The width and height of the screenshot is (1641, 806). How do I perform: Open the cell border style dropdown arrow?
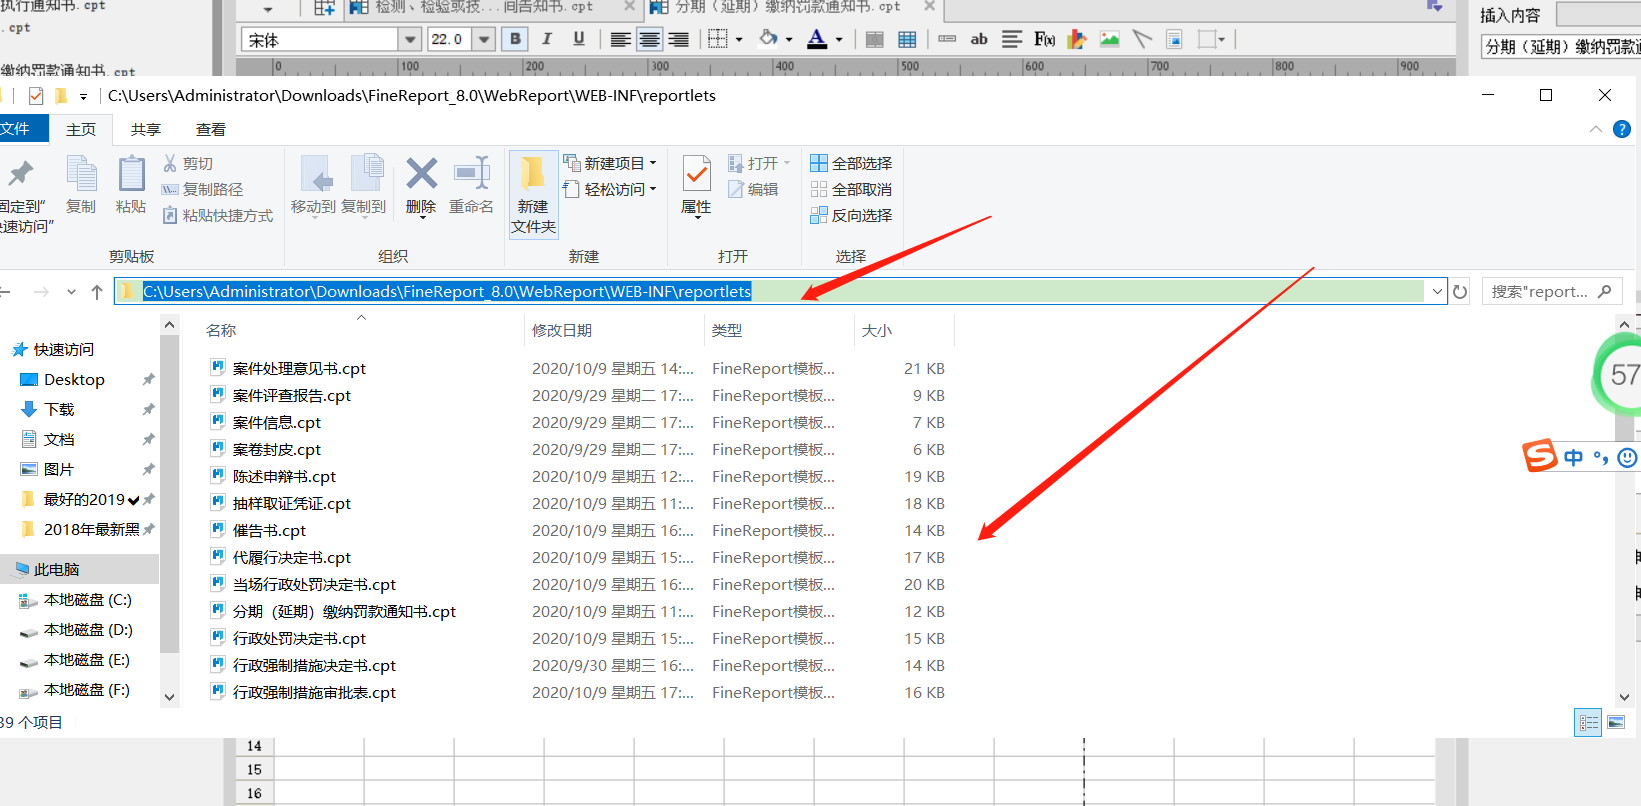[x=739, y=40]
